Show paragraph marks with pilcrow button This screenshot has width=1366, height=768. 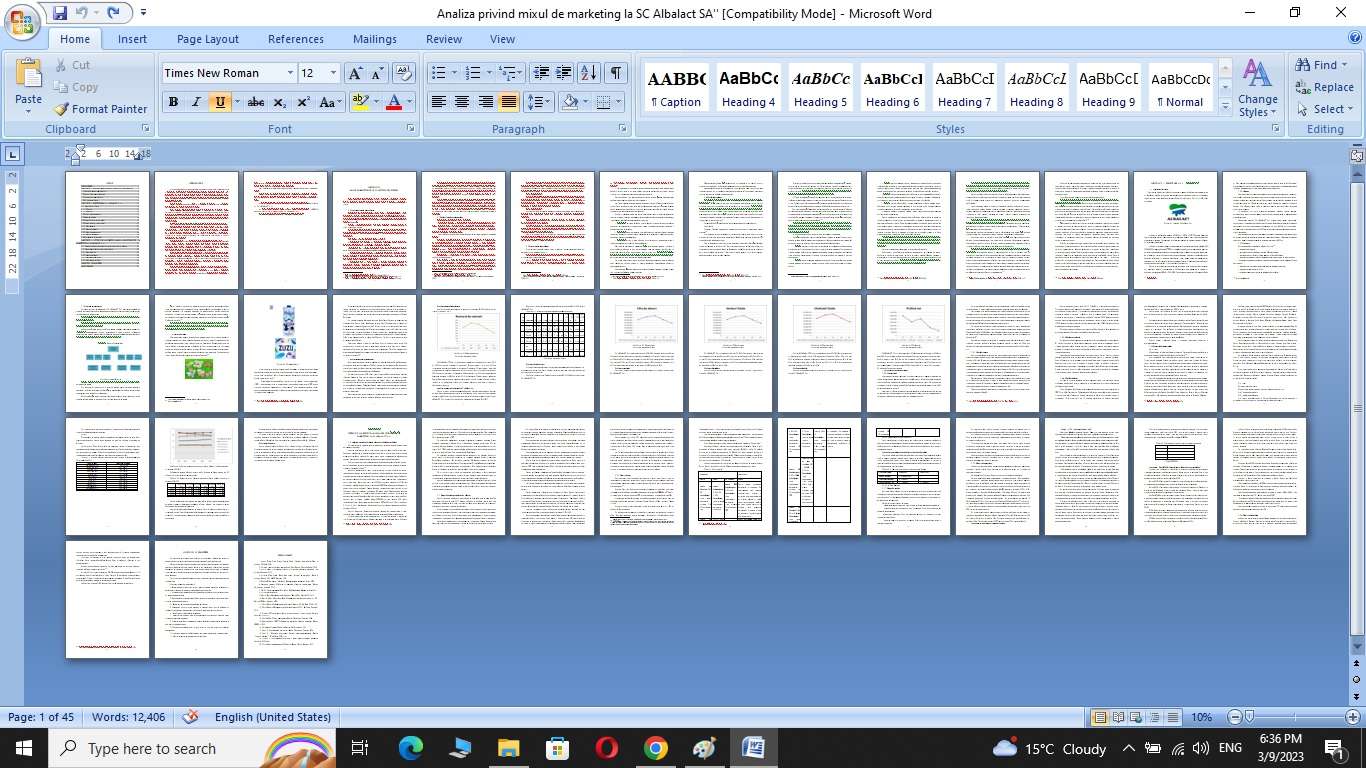616,73
